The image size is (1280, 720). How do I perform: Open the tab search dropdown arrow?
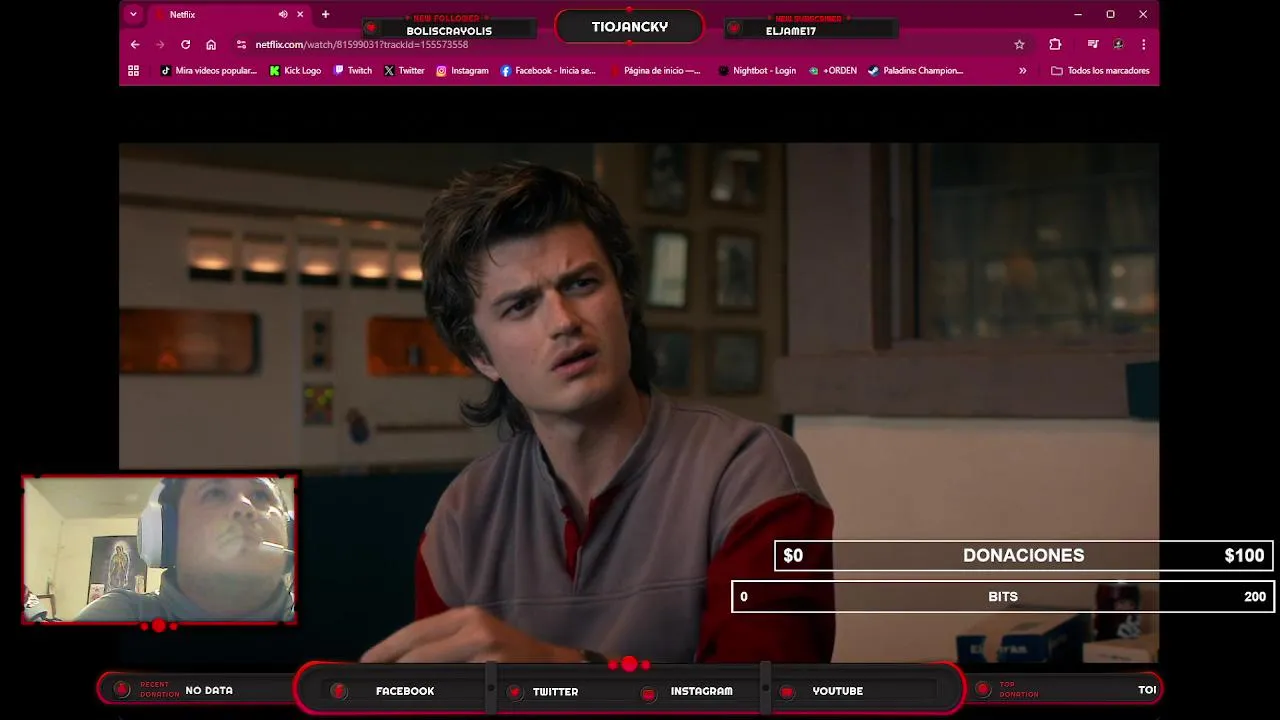[x=133, y=14]
